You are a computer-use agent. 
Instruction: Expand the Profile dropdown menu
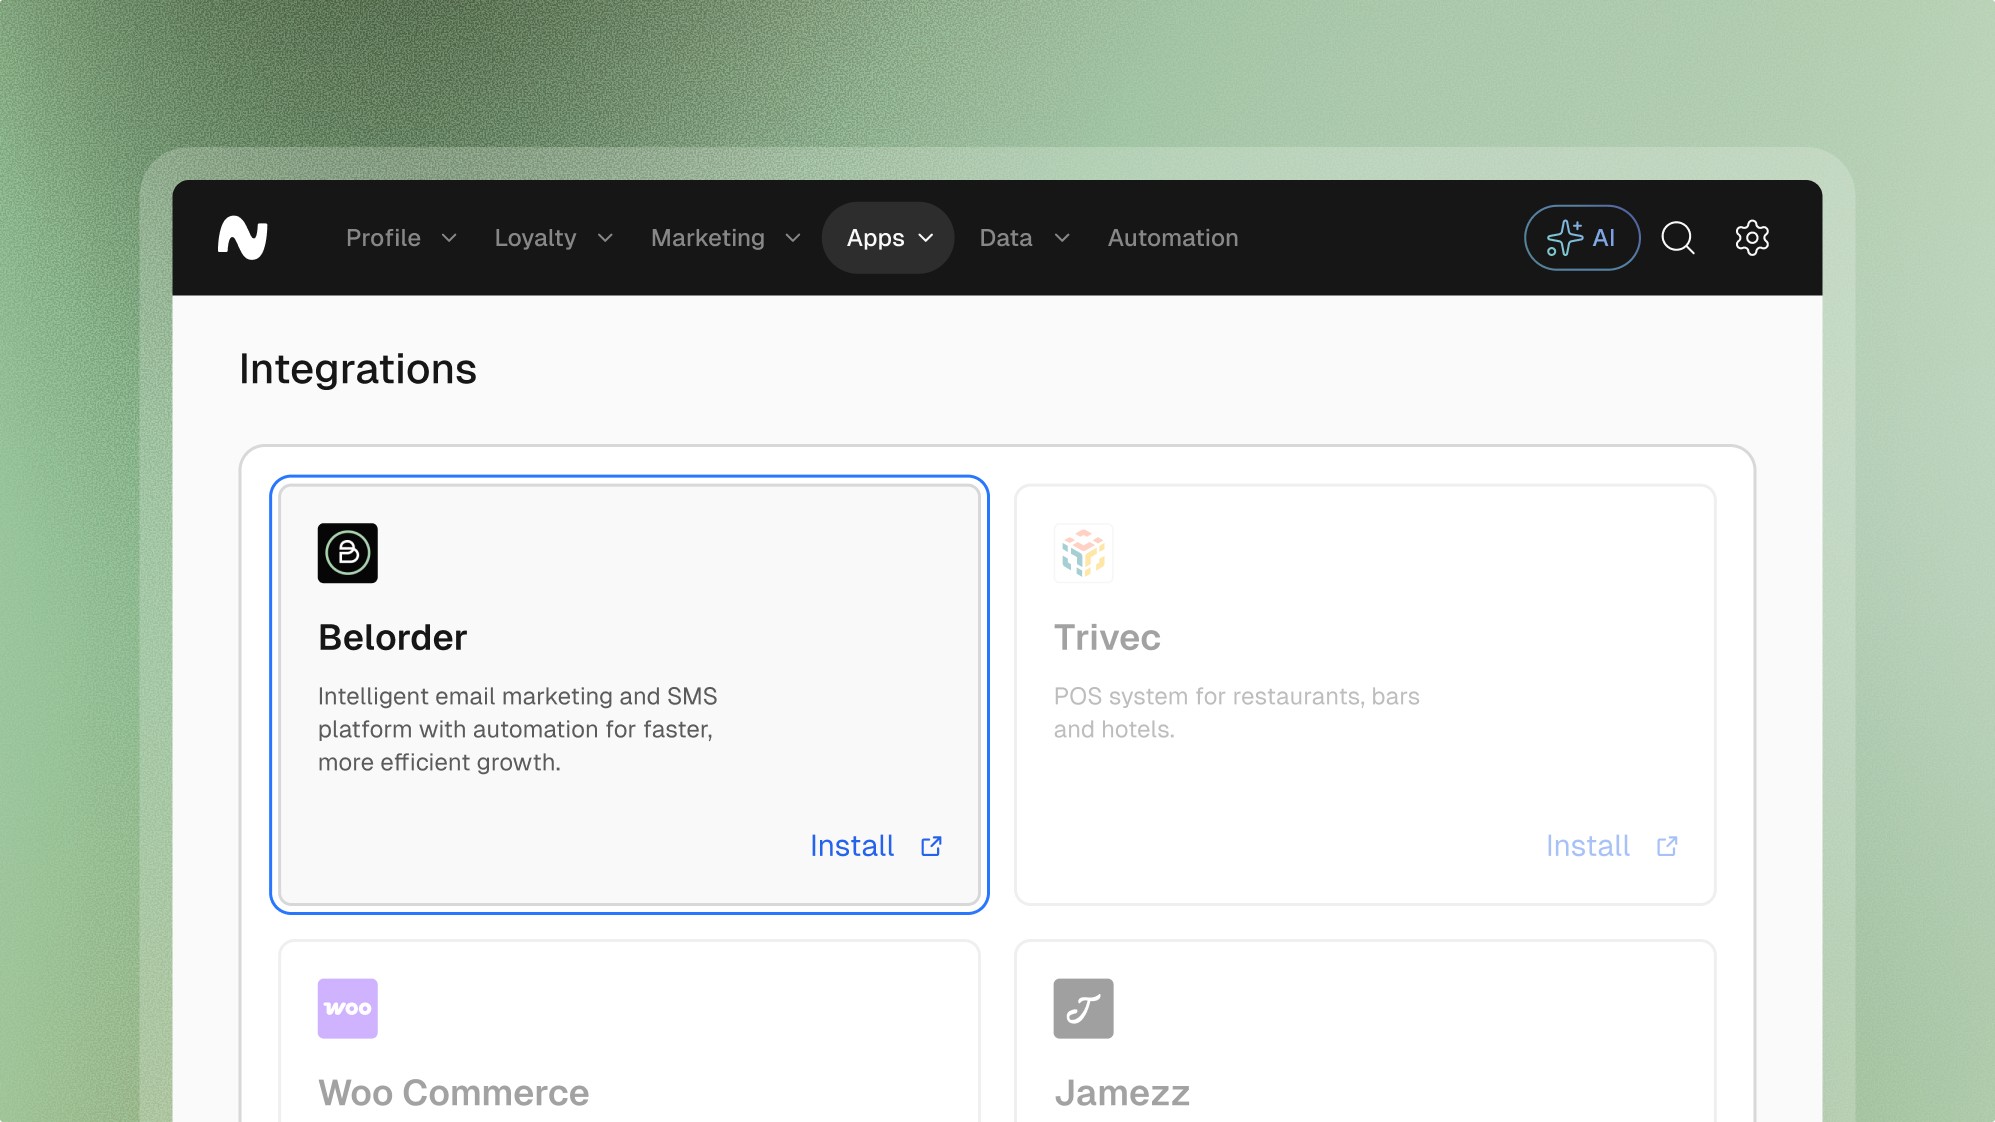pyautogui.click(x=401, y=238)
